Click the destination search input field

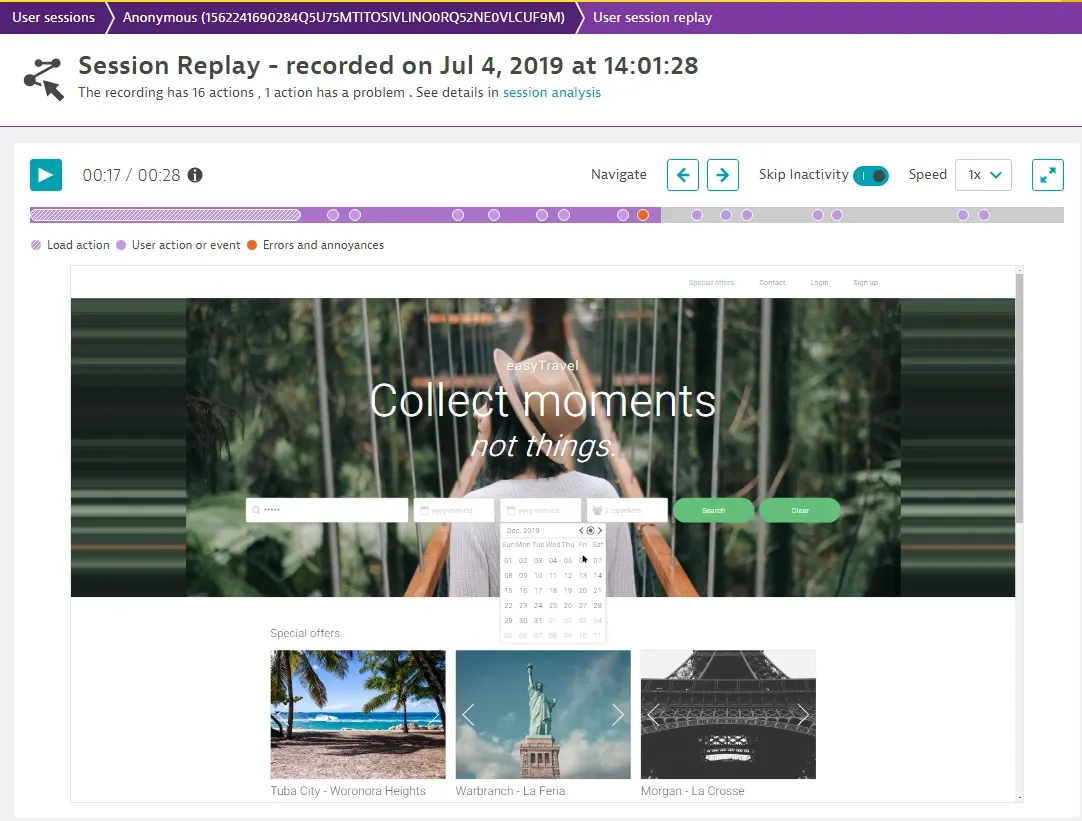point(327,510)
